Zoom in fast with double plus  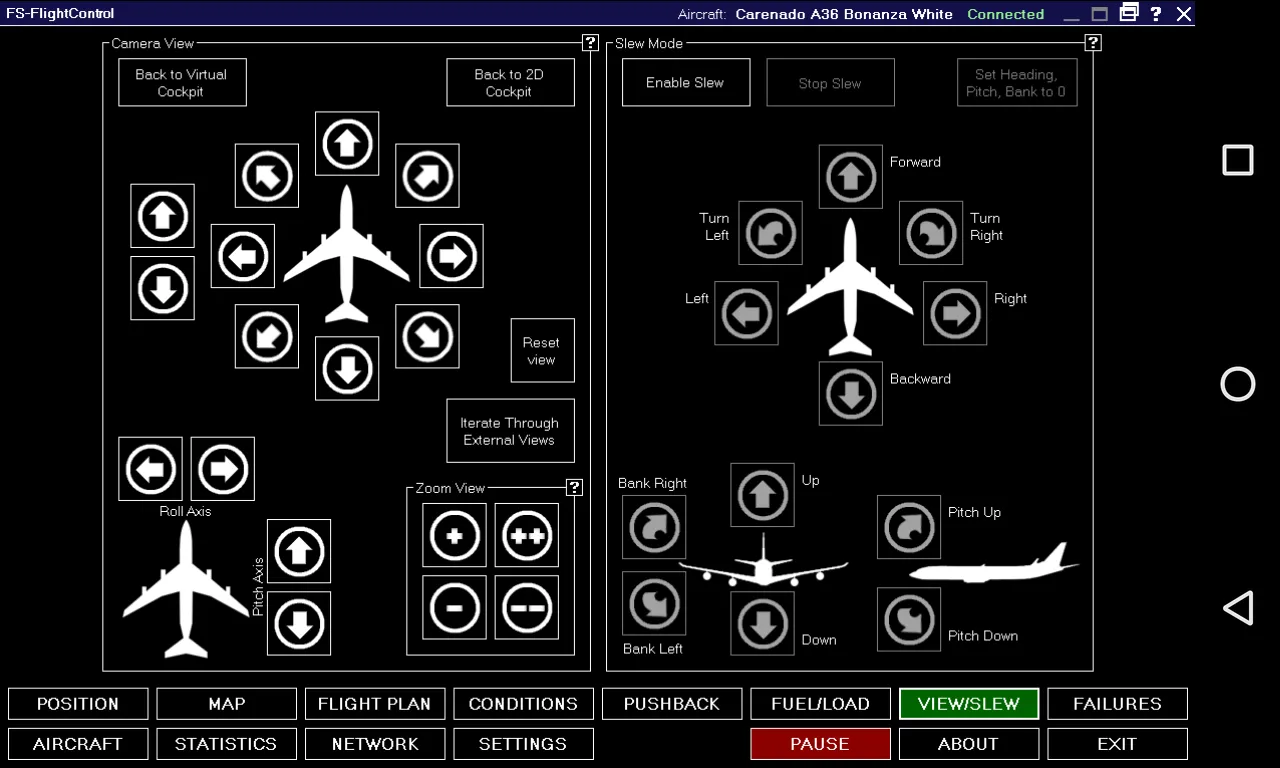pyautogui.click(x=526, y=536)
